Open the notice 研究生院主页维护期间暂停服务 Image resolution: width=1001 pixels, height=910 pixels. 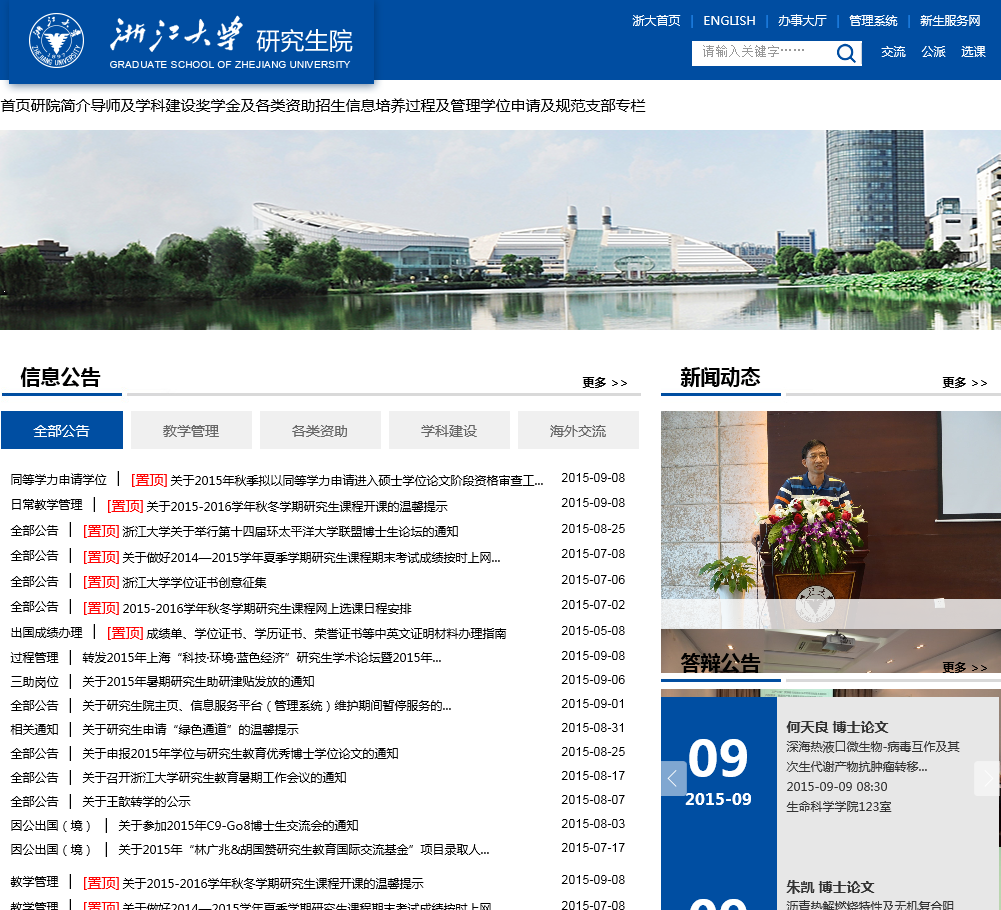point(267,706)
